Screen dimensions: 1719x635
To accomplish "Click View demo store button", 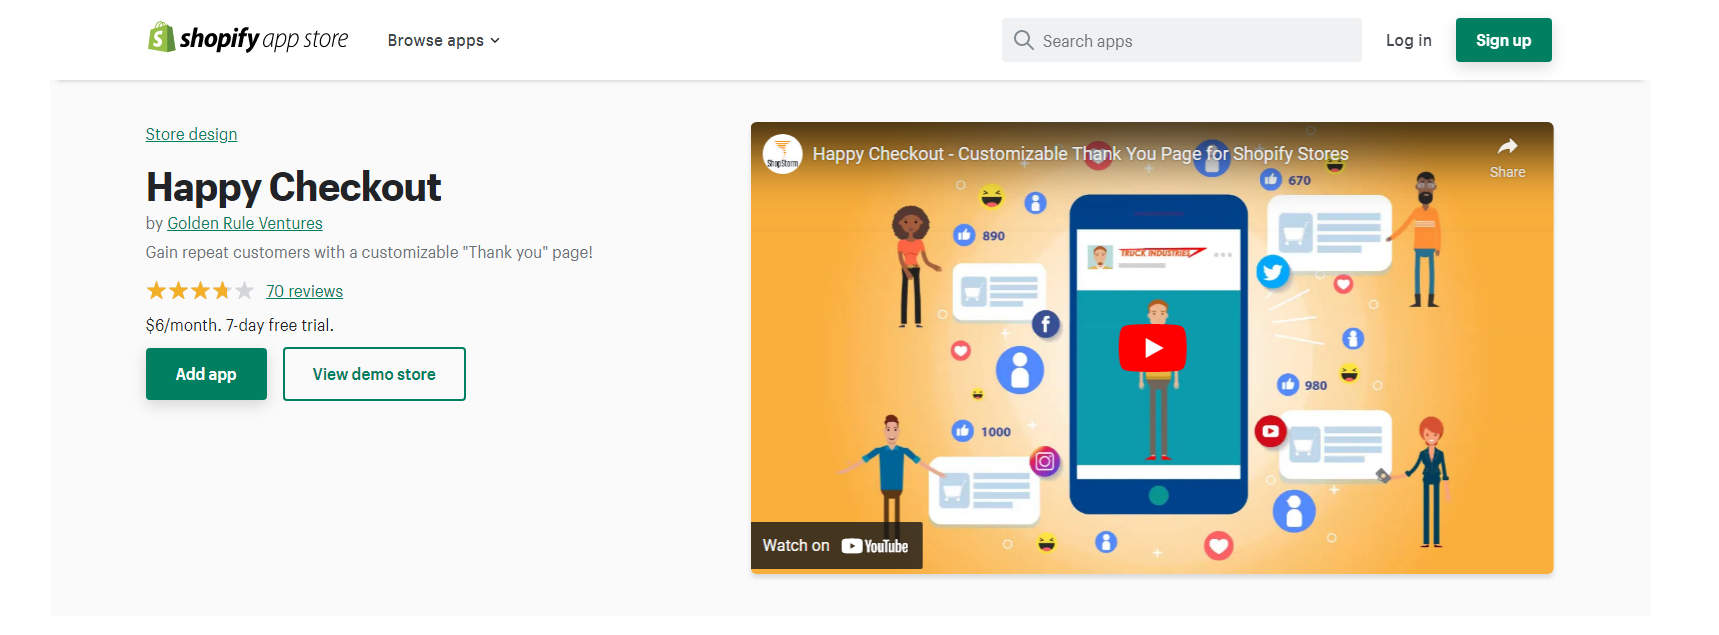I will tap(374, 374).
